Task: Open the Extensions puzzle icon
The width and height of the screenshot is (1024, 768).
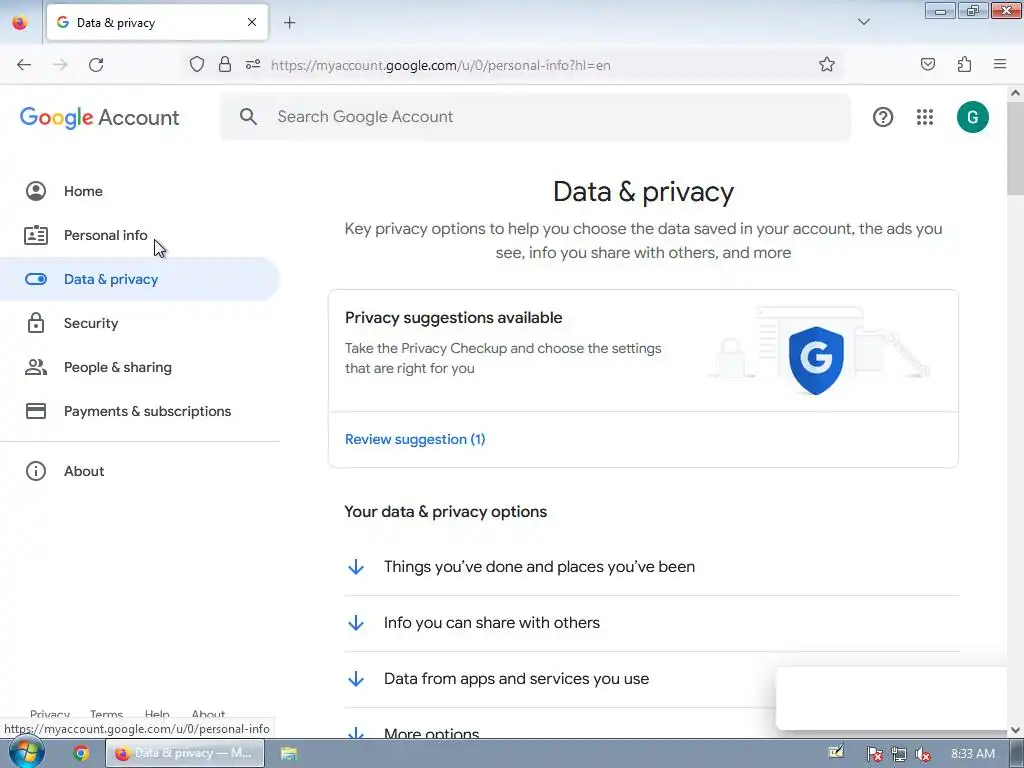Action: point(964,65)
